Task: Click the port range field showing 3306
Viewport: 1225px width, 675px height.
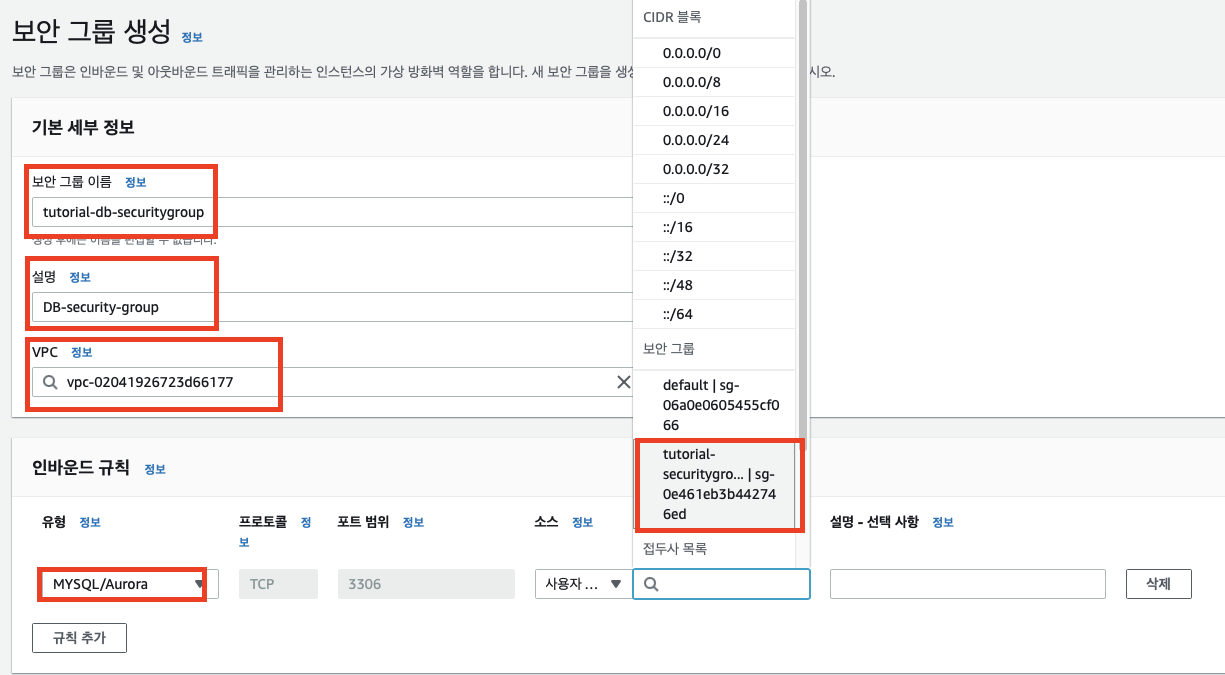Action: click(x=426, y=584)
